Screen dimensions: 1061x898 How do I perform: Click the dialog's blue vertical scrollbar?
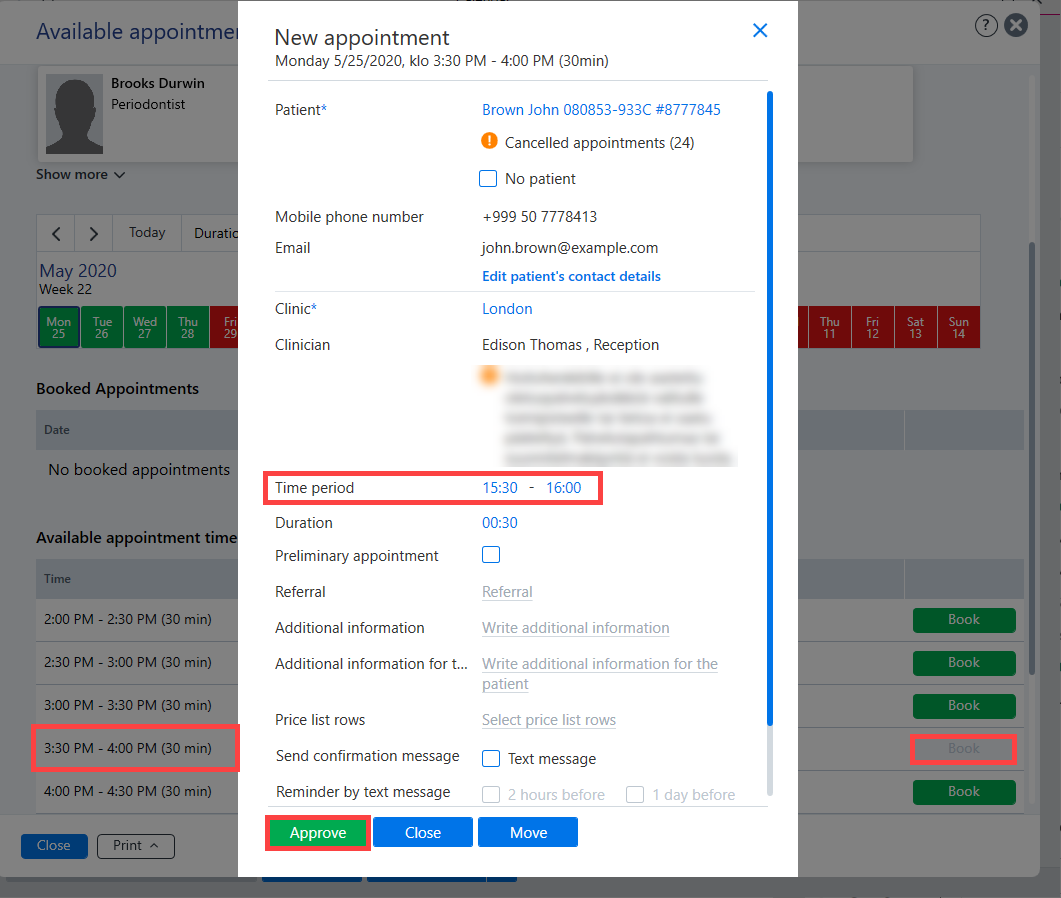[x=769, y=409]
